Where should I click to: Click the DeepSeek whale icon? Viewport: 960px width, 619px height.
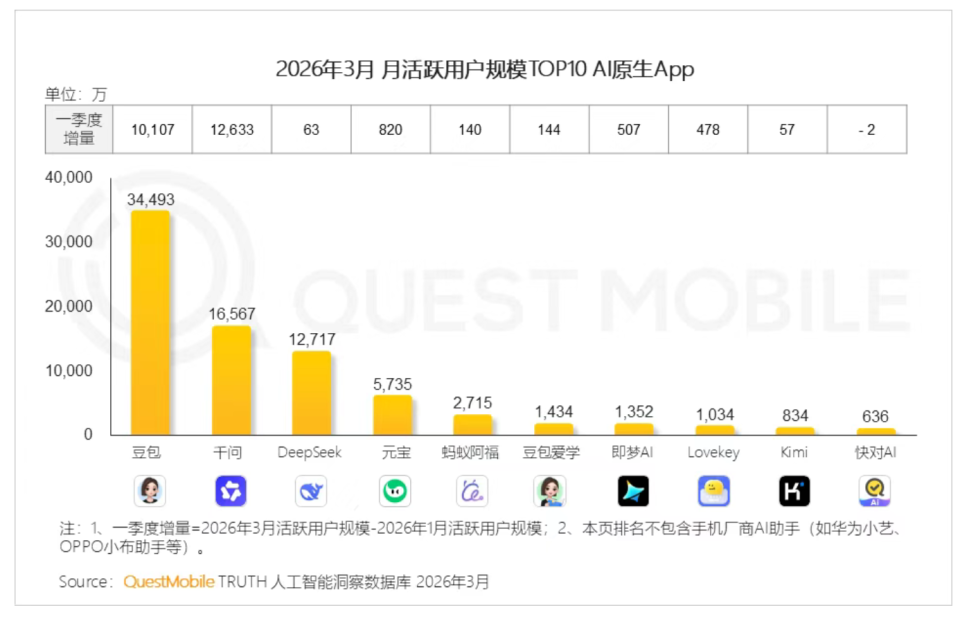click(x=311, y=490)
